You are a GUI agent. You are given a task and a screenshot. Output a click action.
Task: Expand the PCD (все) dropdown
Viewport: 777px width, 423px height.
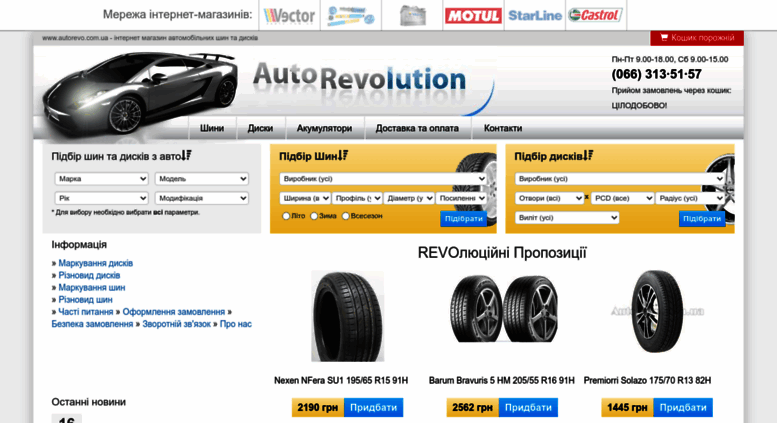pyautogui.click(x=622, y=198)
